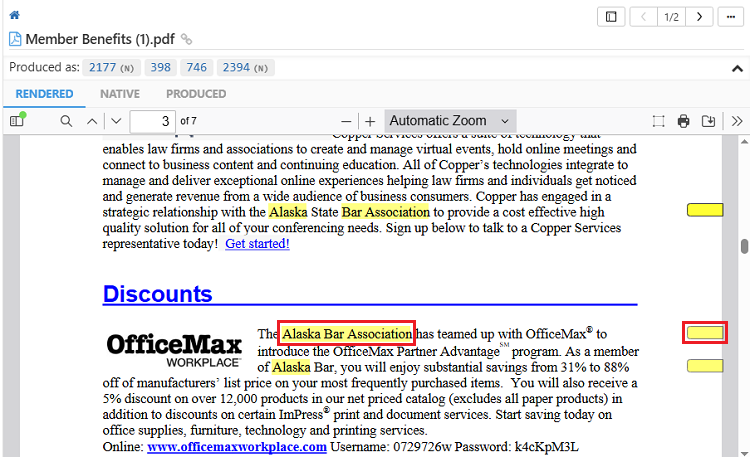
Task: Open the more options ellipsis menu
Action: 730,17
